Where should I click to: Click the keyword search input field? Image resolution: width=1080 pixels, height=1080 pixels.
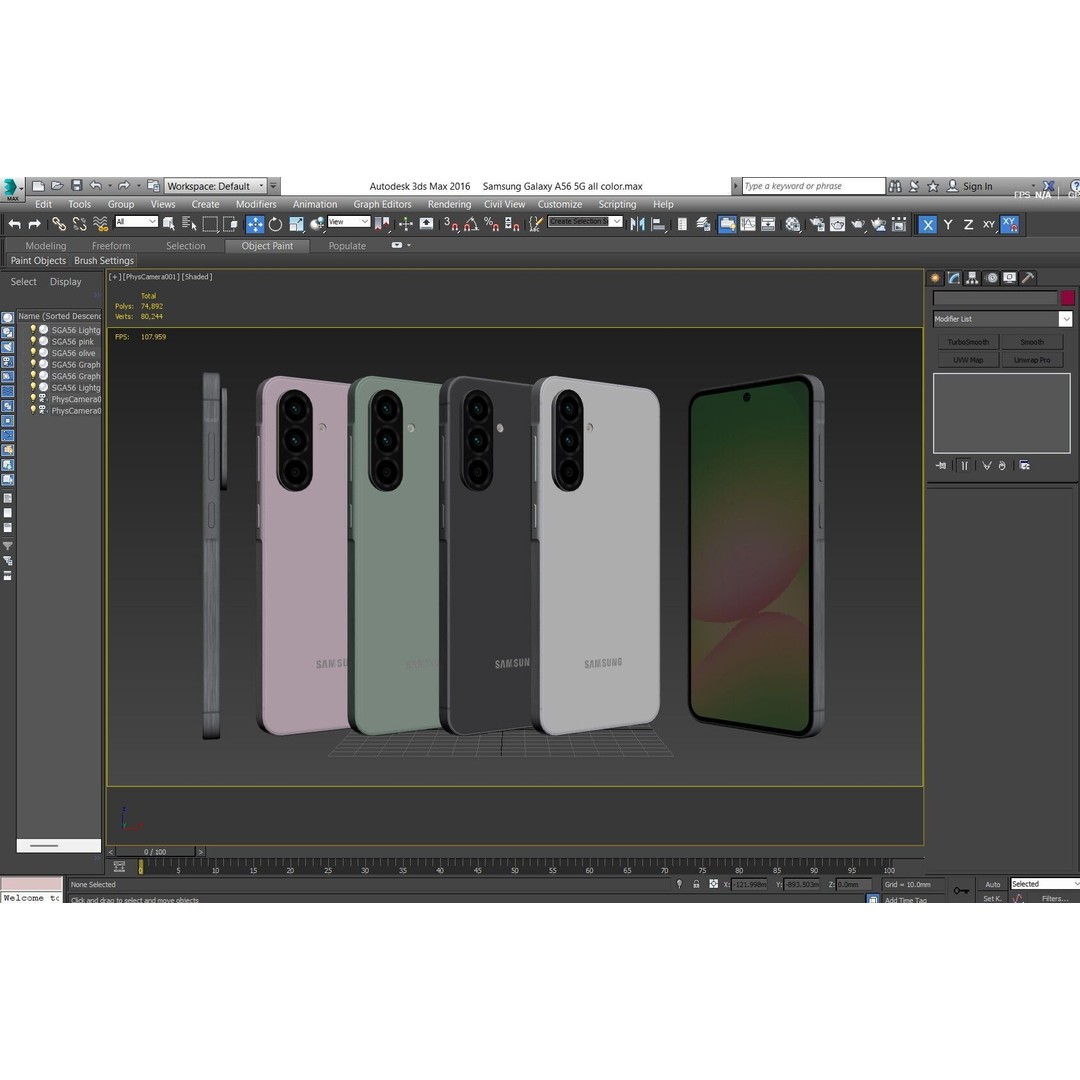click(813, 186)
